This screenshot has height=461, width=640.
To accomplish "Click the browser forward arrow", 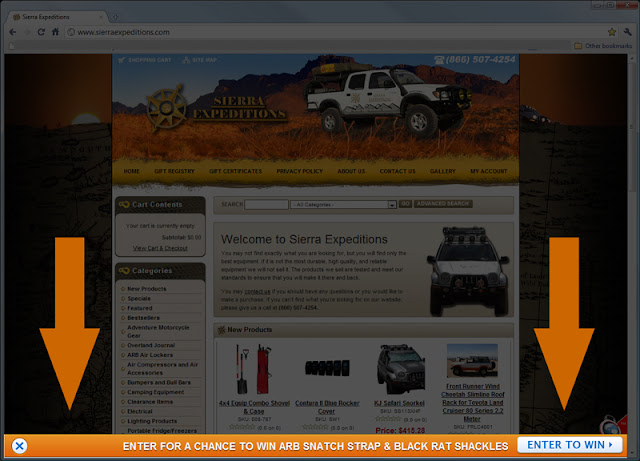I will tap(27, 32).
